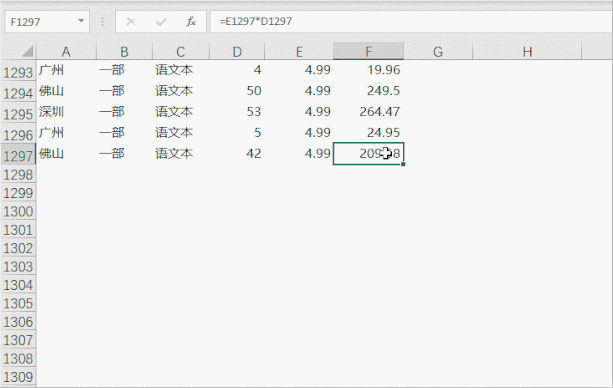Screen dimensions: 613x388
Task: Click the Cancel X formula icon
Action: (131, 22)
